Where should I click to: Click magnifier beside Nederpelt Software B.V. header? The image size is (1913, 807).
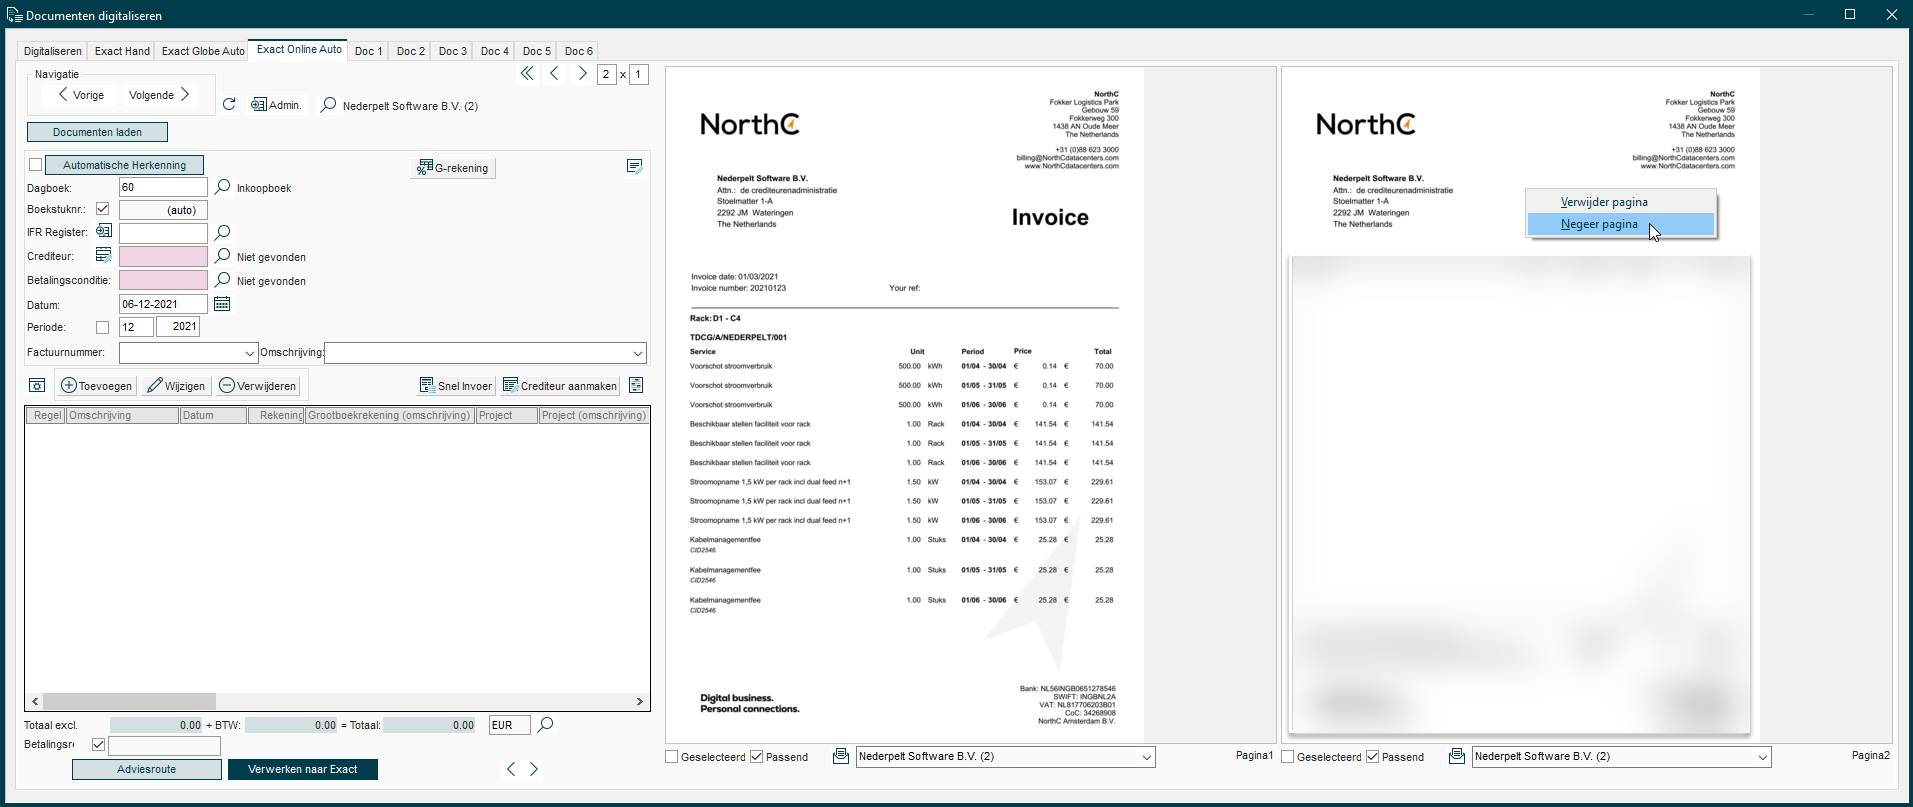328,105
